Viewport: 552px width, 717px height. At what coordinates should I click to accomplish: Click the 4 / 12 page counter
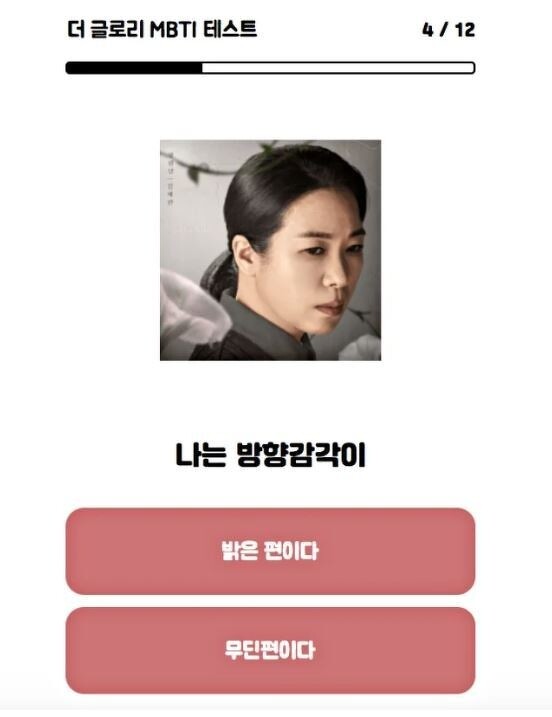pos(449,30)
